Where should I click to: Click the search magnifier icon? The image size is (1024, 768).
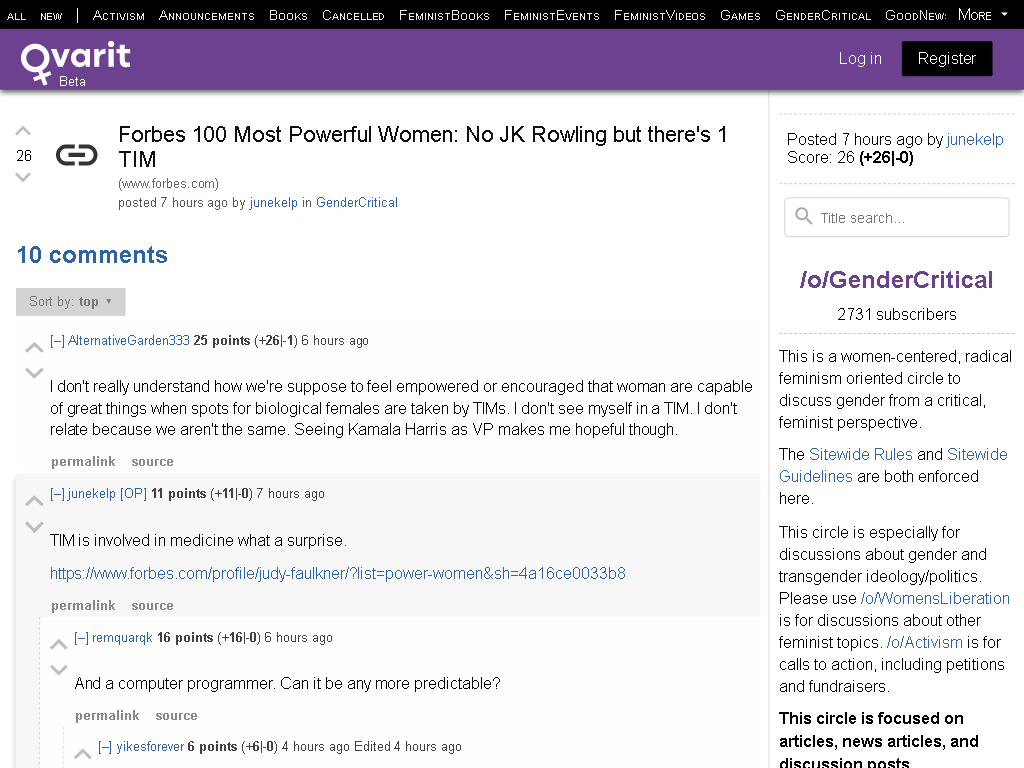click(x=803, y=216)
